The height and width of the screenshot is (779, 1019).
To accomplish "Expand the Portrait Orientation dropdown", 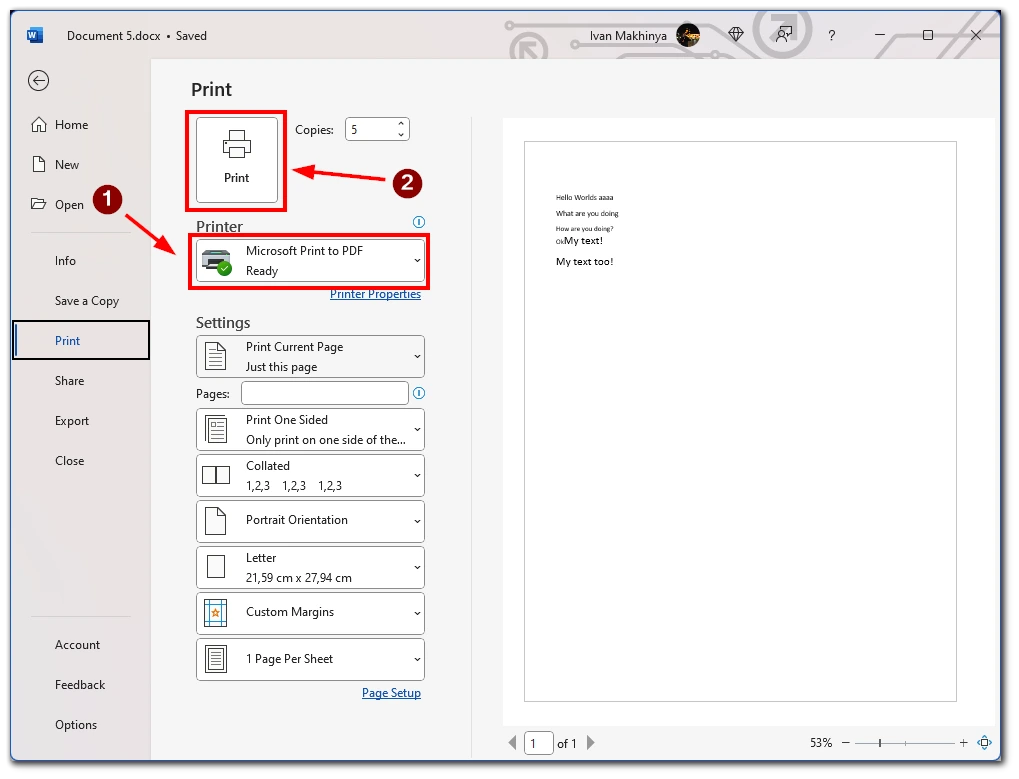I will [x=310, y=521].
